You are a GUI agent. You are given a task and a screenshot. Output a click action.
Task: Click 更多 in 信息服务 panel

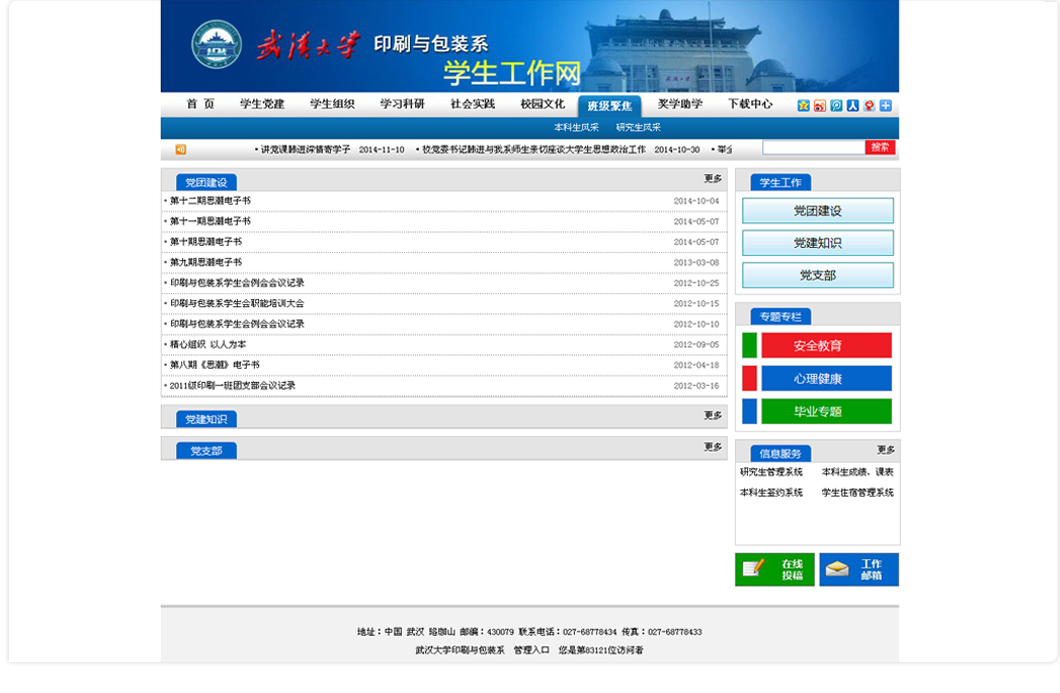(x=886, y=450)
